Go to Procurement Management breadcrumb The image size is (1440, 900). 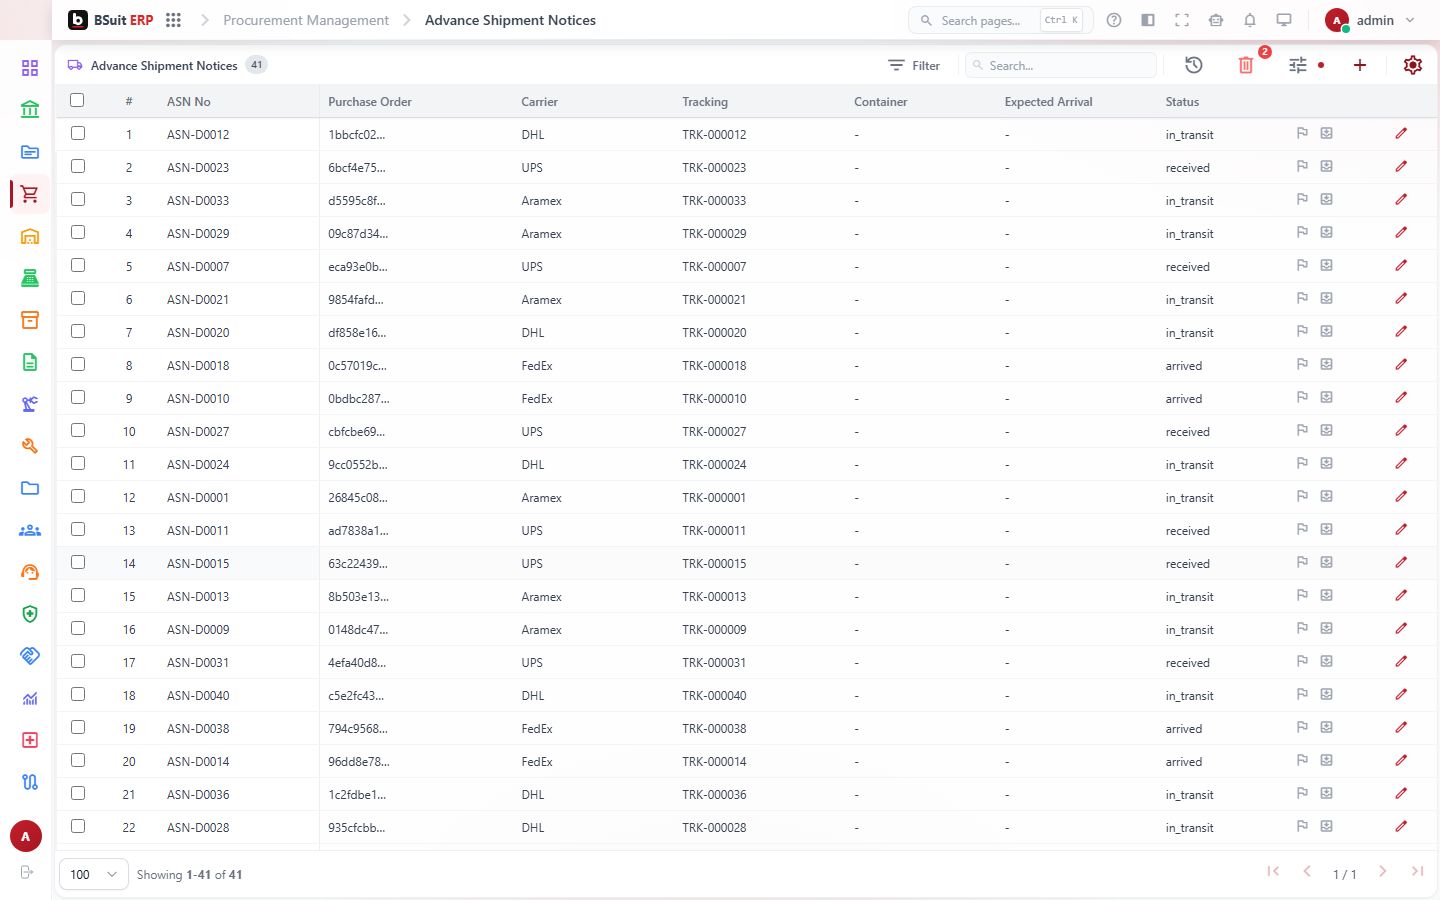306,20
